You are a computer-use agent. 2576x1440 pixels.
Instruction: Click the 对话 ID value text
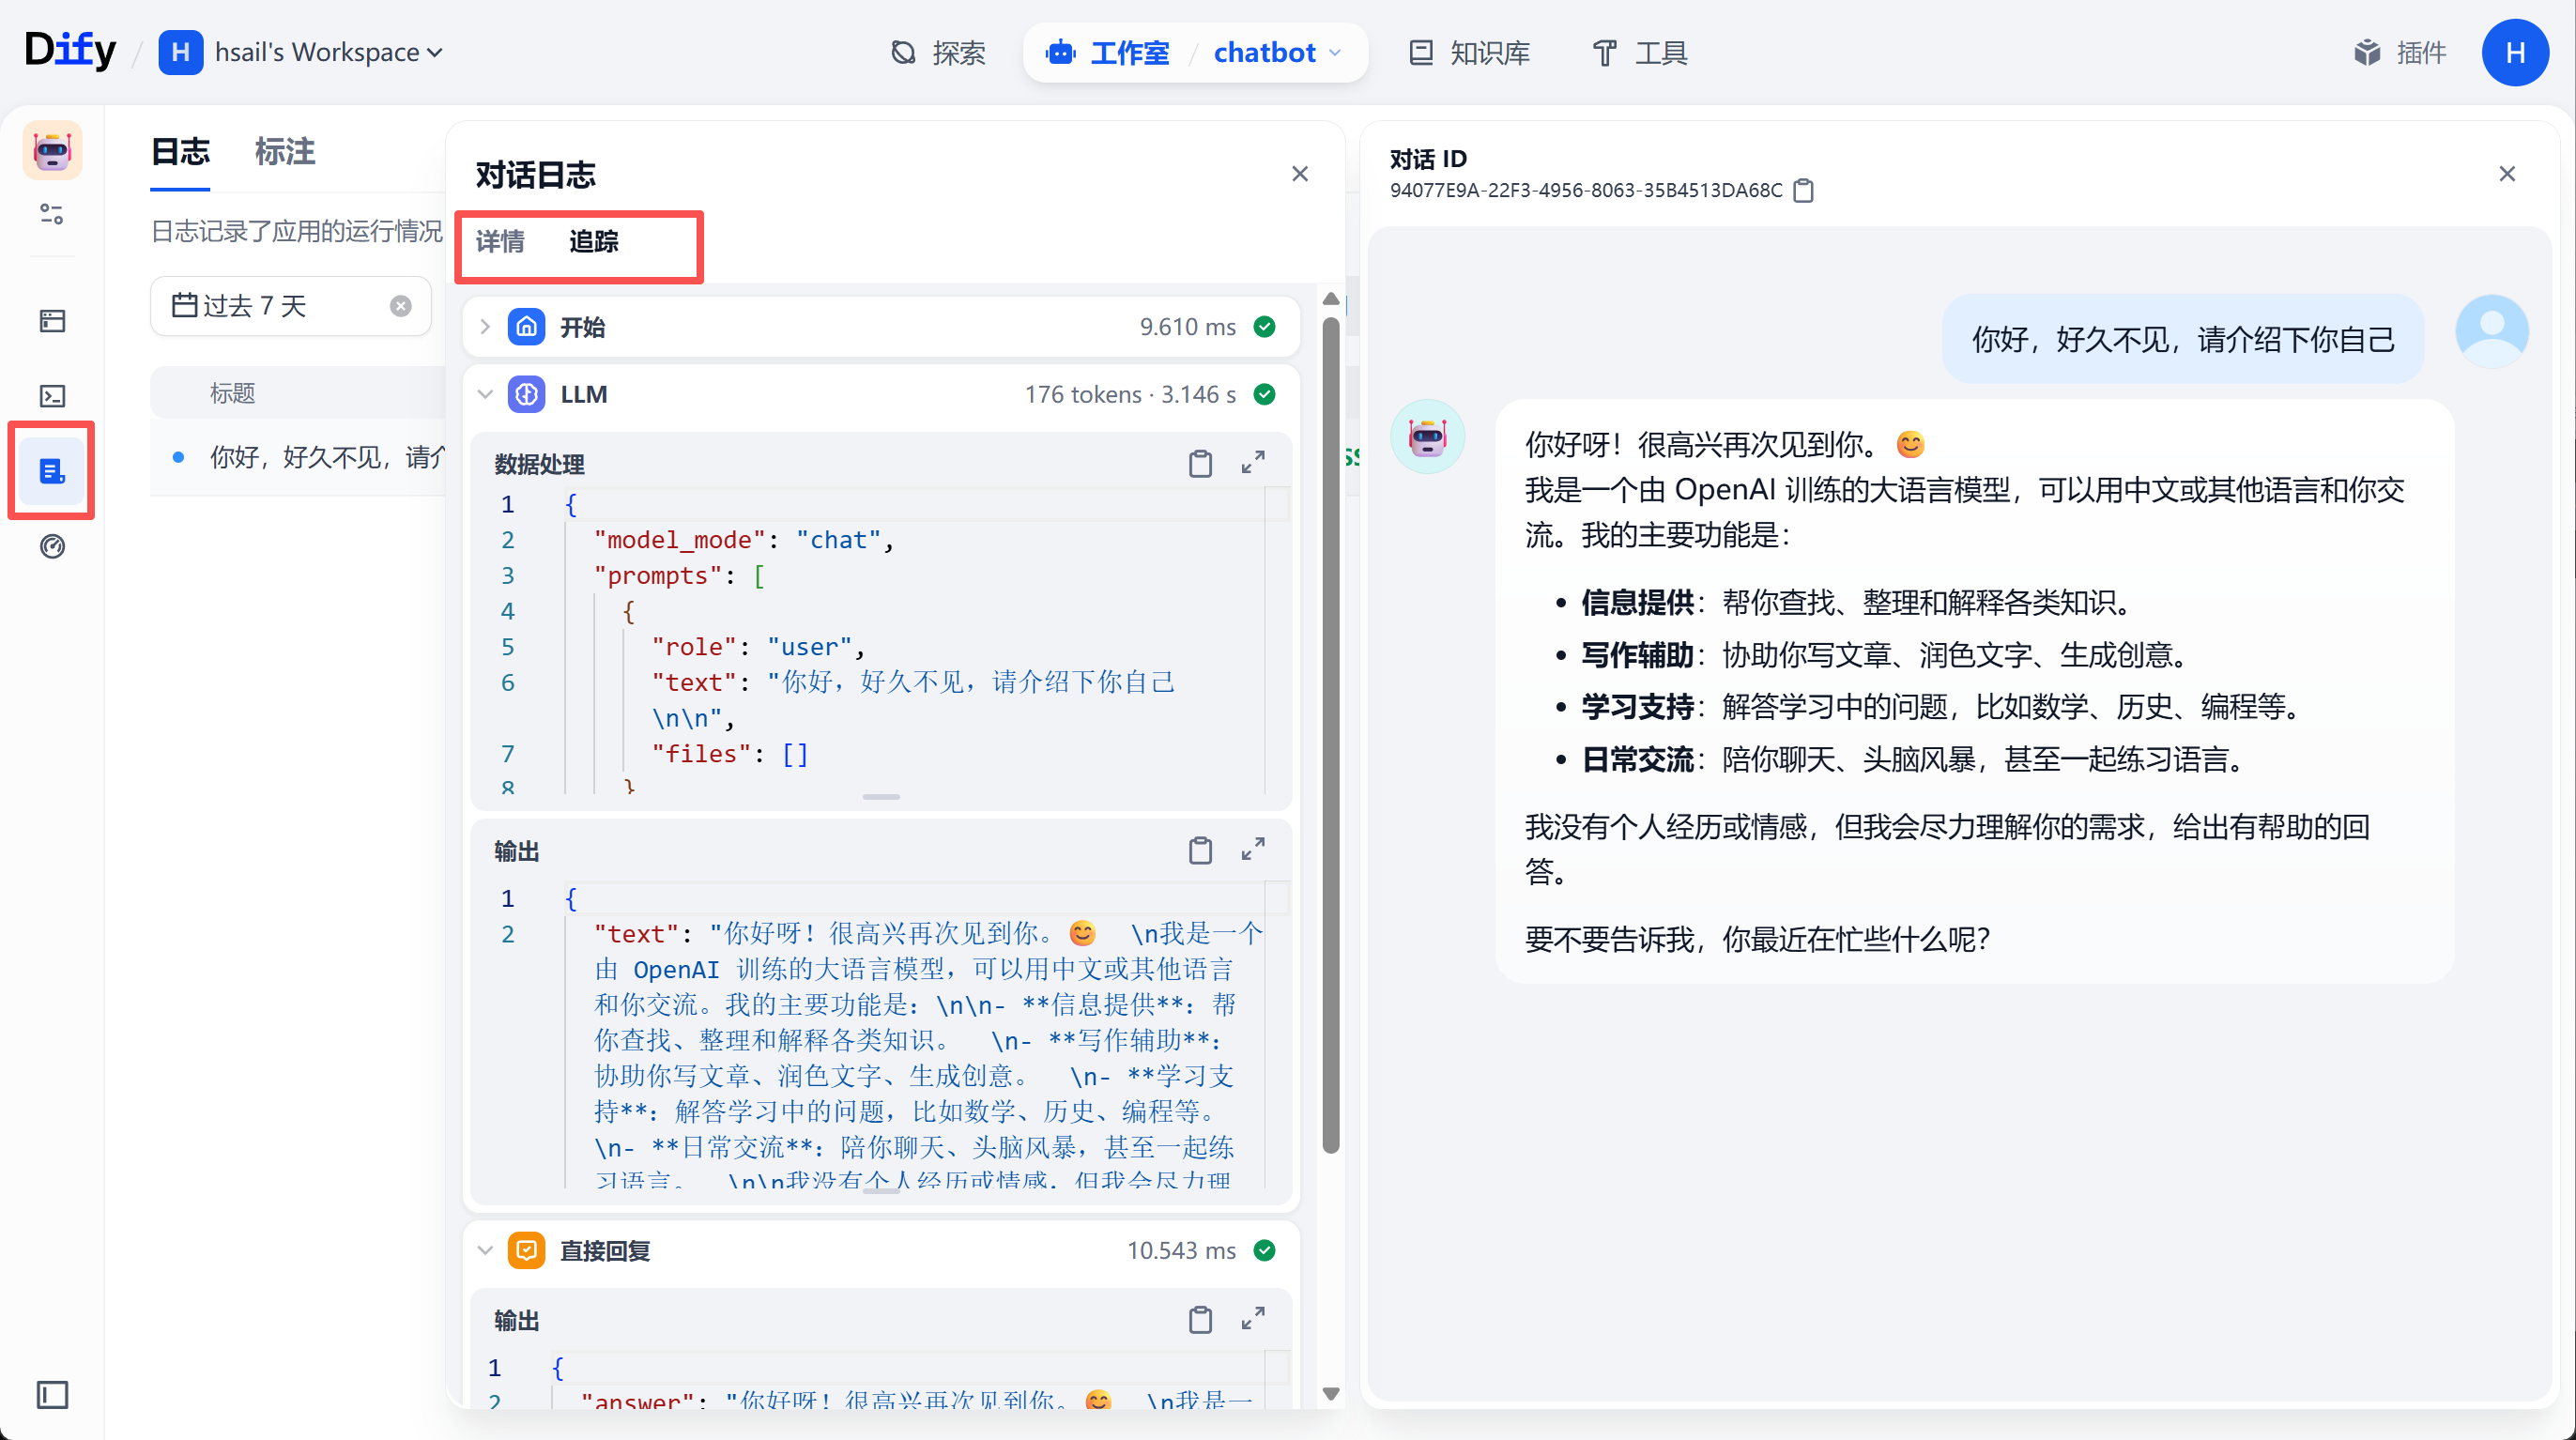[1586, 190]
